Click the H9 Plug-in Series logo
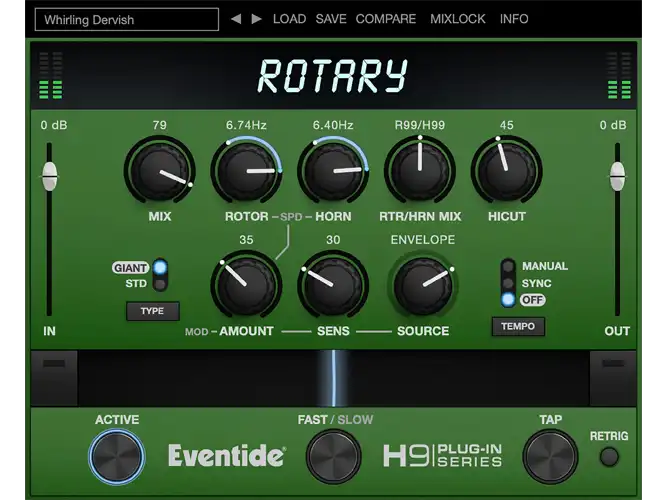The height and width of the screenshot is (500, 667). point(442,456)
